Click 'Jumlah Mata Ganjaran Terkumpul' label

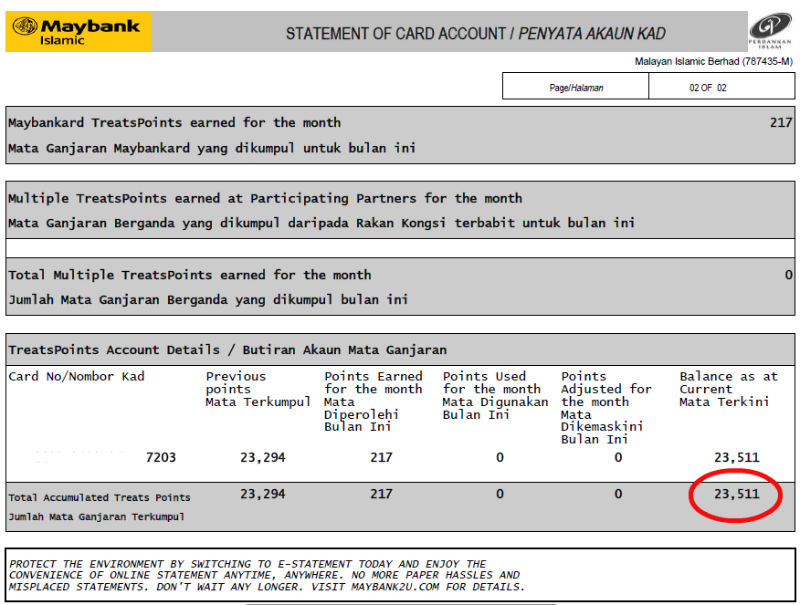[x=96, y=517]
